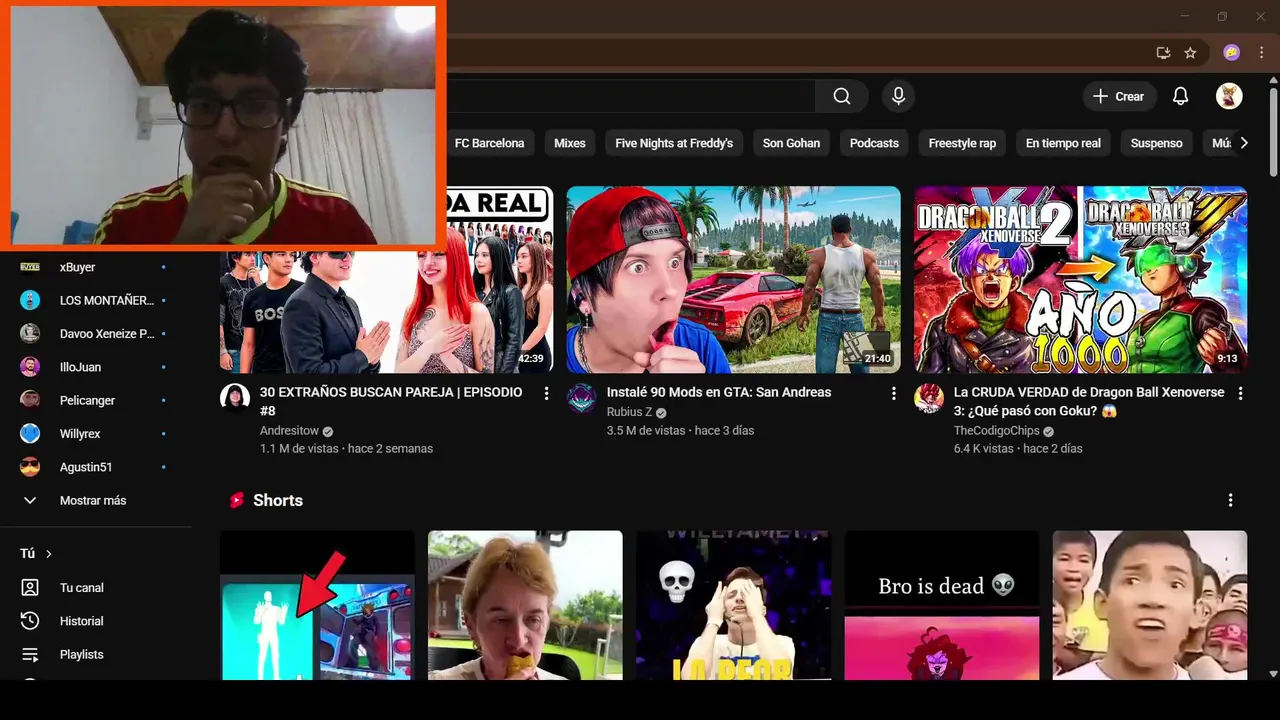Click title '30 EXTRAÑOS BUSCAN PAREJA | EPISODIO #8'
This screenshot has height=720, width=1280.
coord(391,401)
